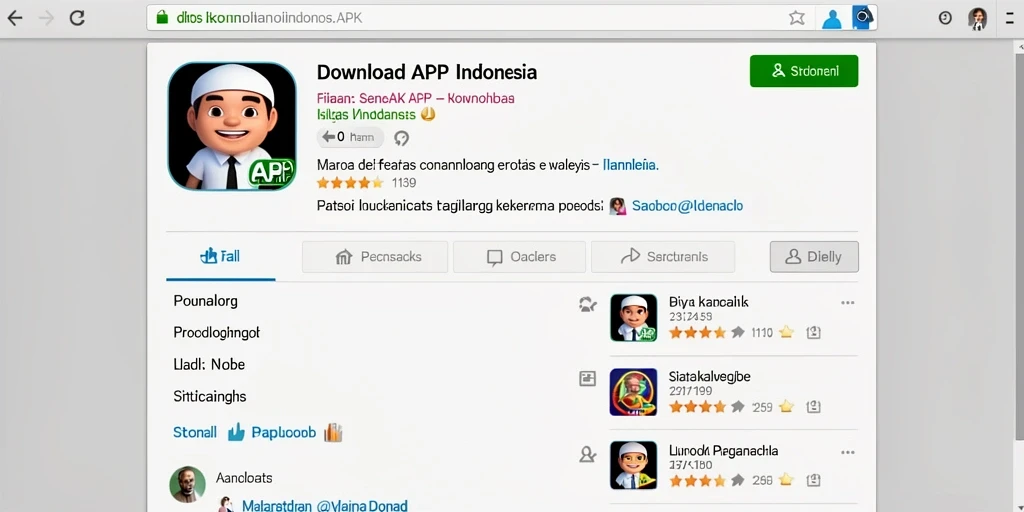This screenshot has height=512, width=1024.
Task: Switch to the Pecnsacks tab
Action: click(x=375, y=257)
